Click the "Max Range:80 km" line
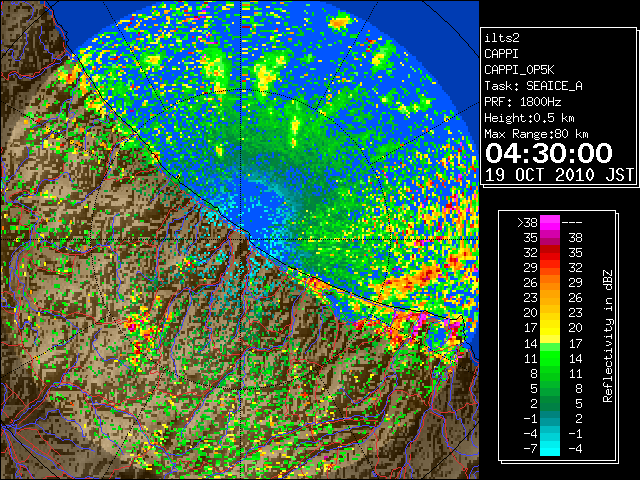The height and width of the screenshot is (480, 640). (x=536, y=134)
